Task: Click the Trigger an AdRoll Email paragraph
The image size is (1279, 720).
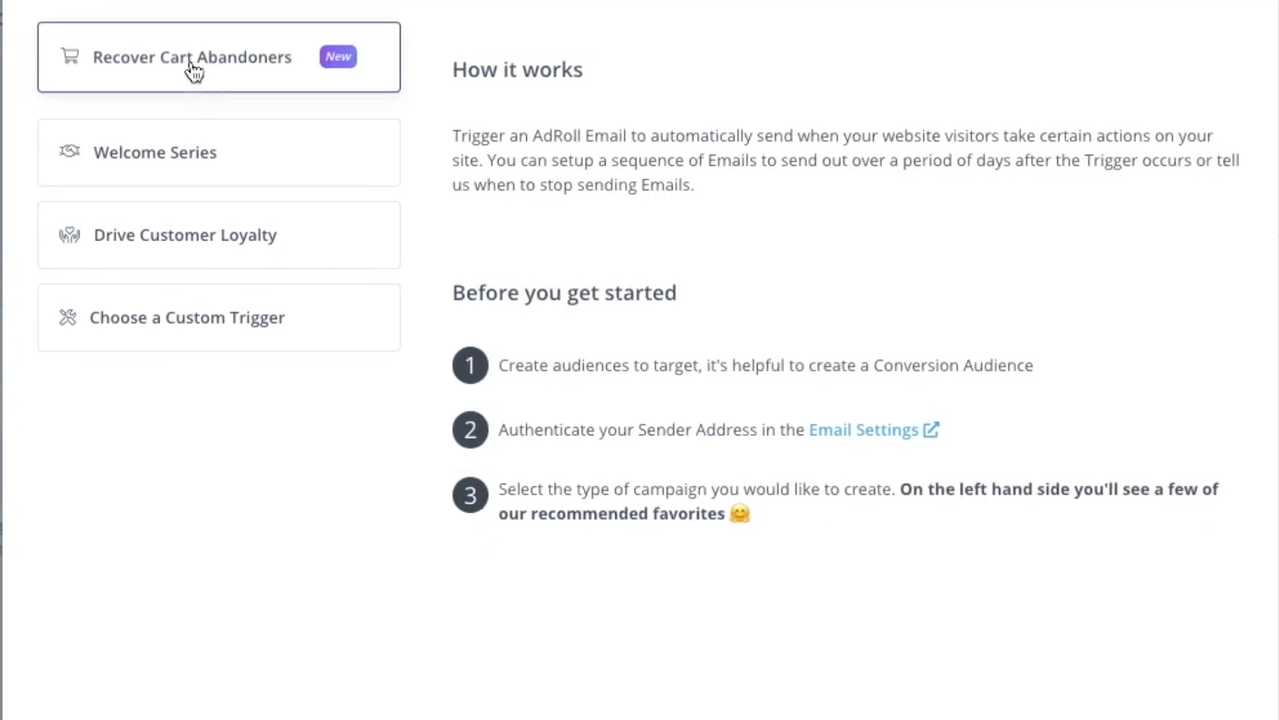Action: point(845,160)
